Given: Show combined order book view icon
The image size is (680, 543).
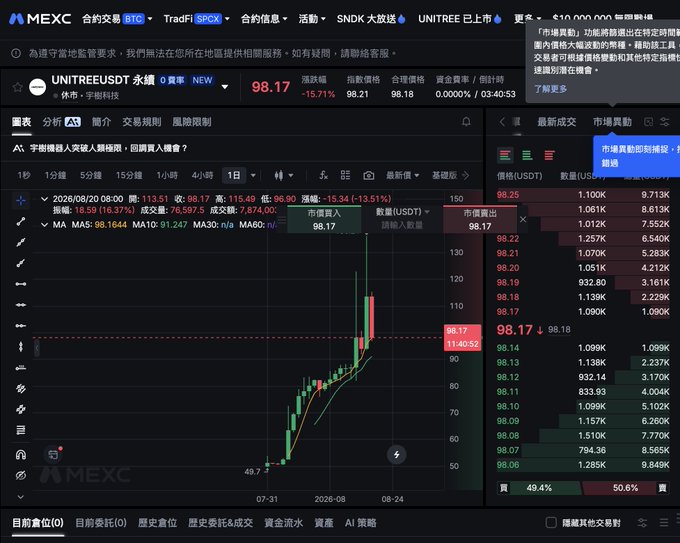Looking at the screenshot, I should coord(505,155).
